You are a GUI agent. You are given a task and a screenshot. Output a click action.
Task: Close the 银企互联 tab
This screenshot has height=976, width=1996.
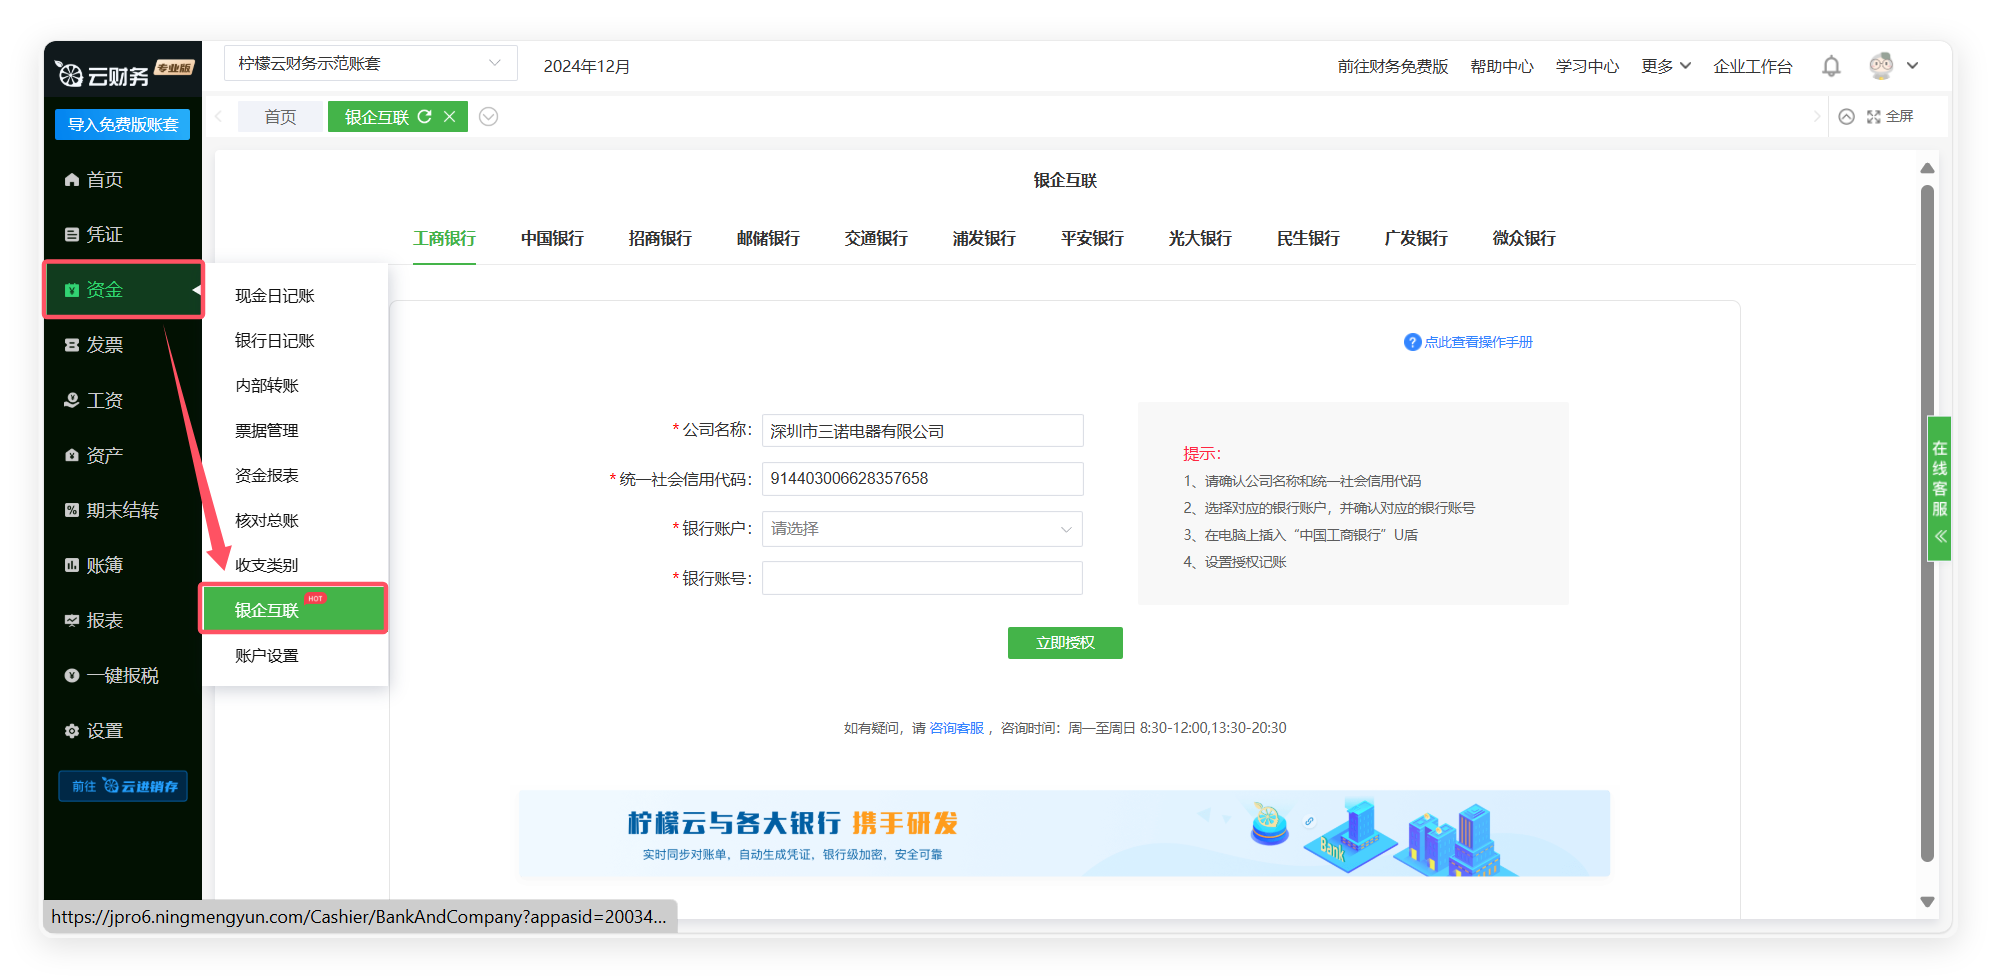(450, 117)
